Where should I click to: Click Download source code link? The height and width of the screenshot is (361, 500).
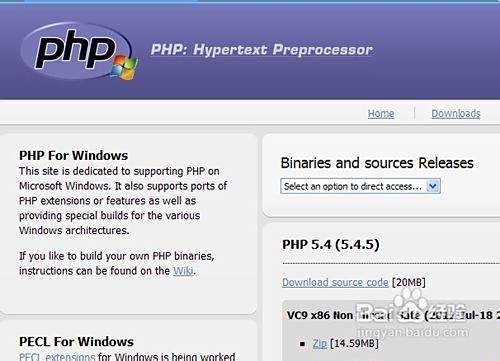tap(335, 282)
